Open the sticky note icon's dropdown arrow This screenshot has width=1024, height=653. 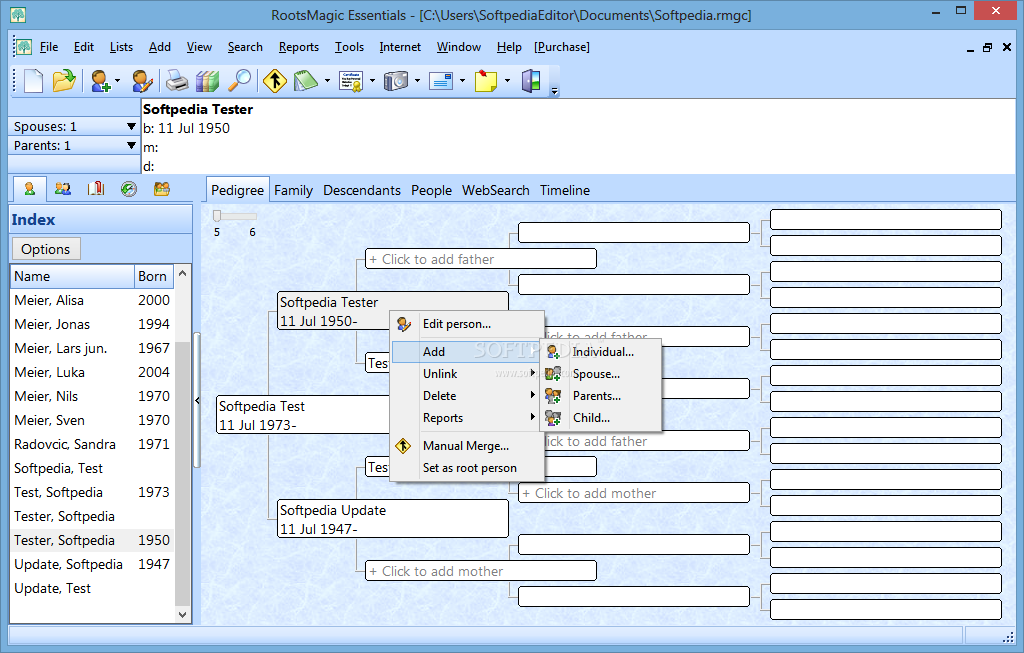point(507,81)
